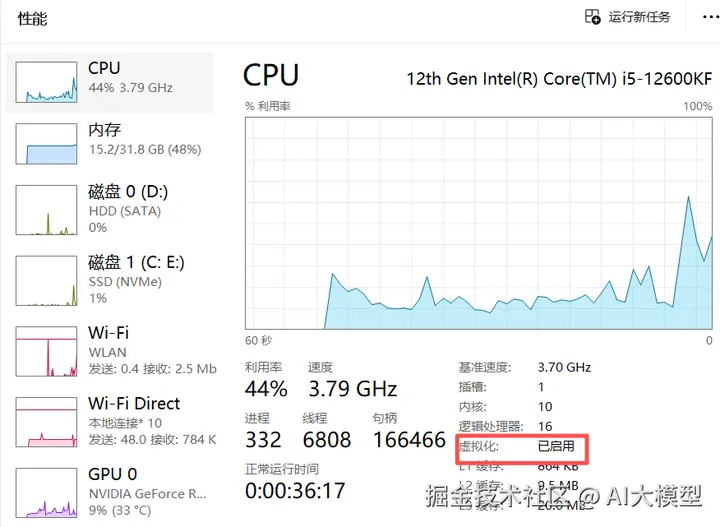Select the 磁盘 1 (C: E:) graph icon
Image resolution: width=720 pixels, height=527 pixels.
[46, 279]
